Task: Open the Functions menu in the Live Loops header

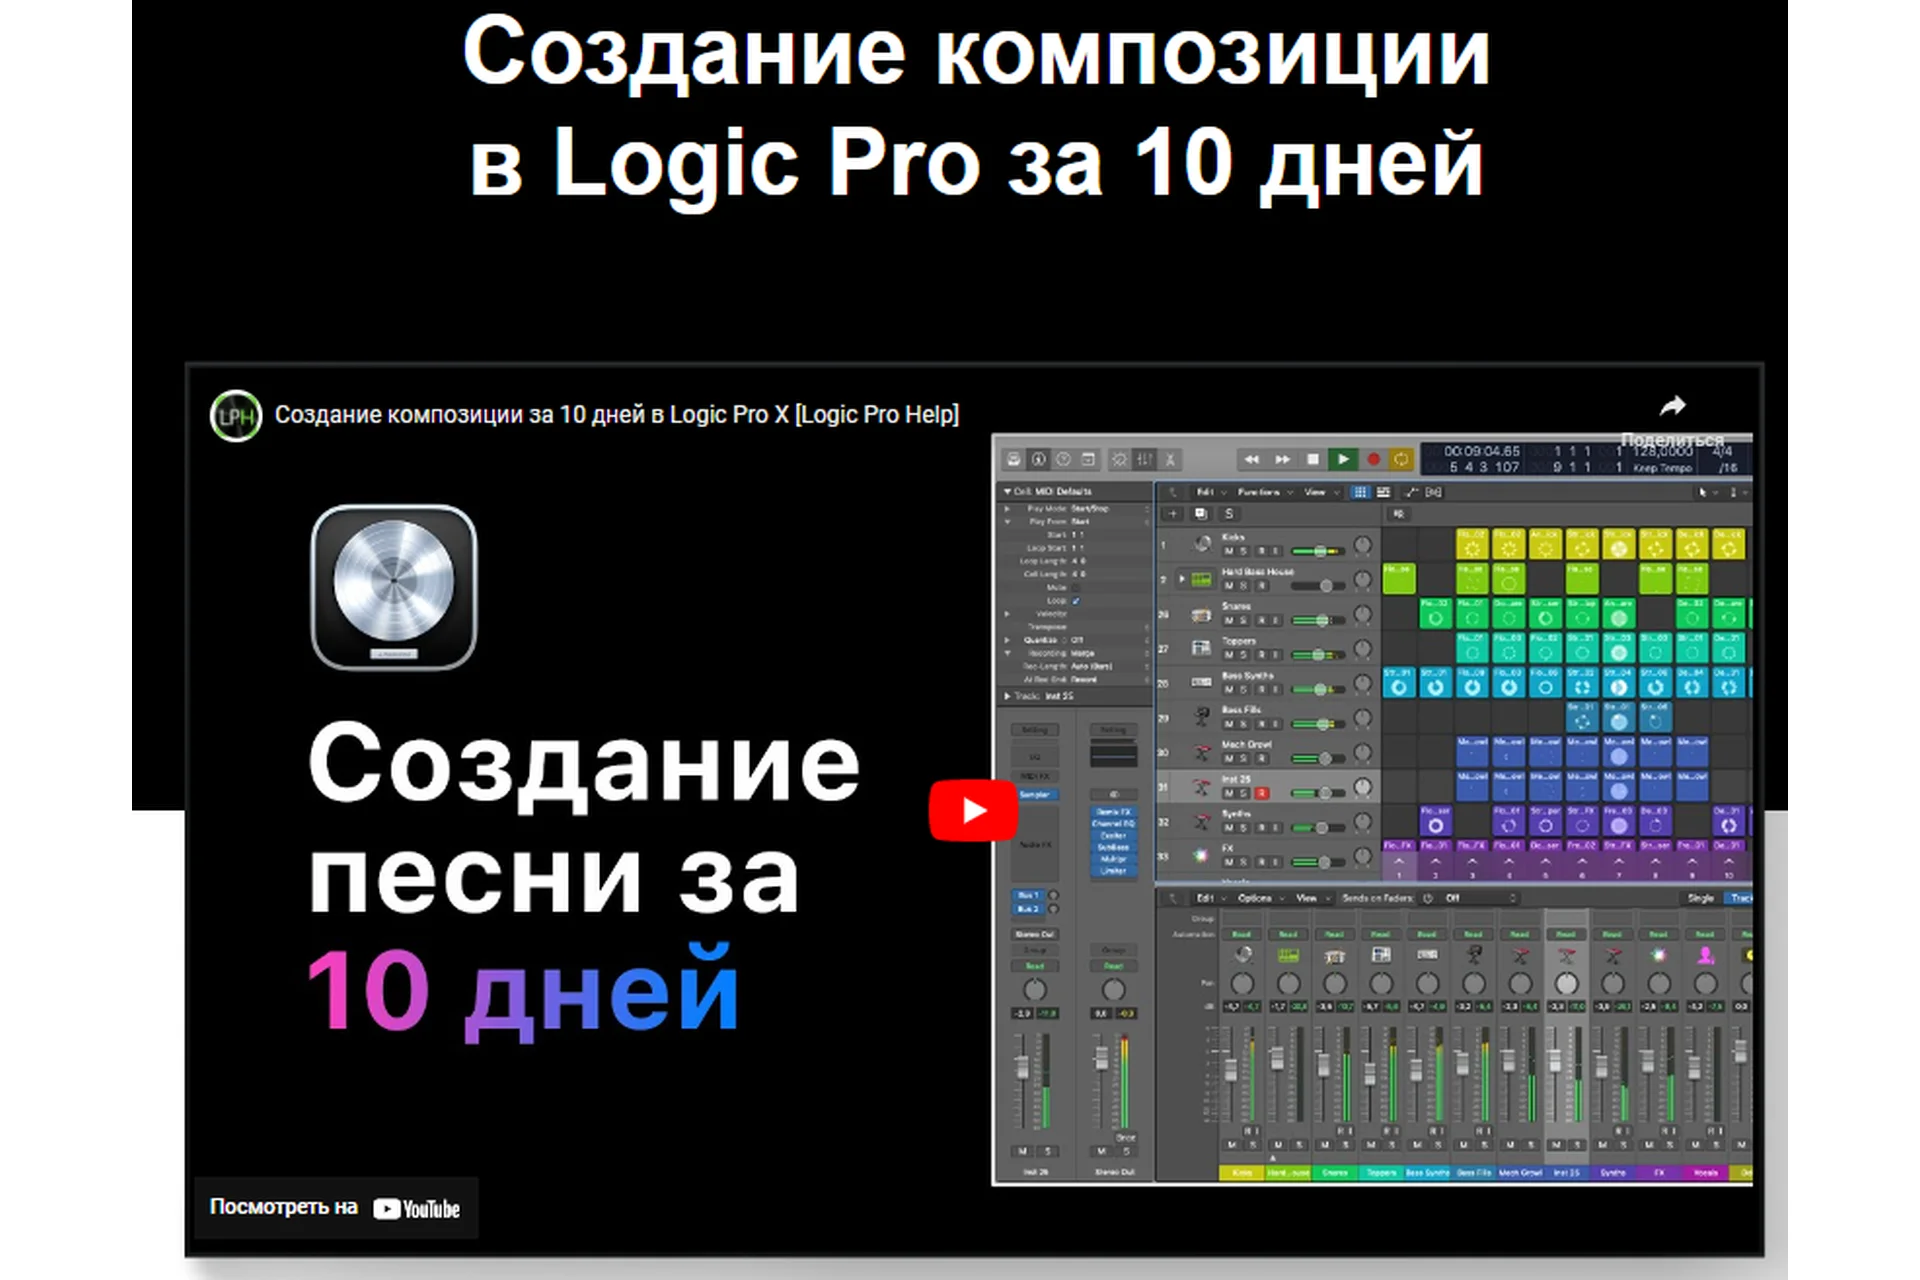Action: (x=1259, y=492)
